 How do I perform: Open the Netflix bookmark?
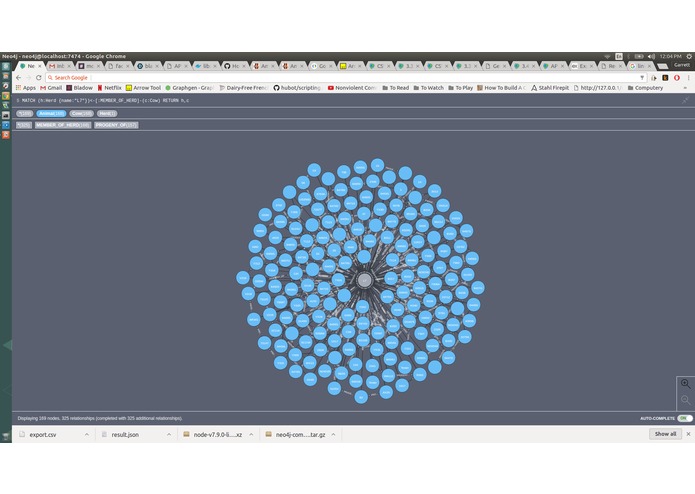(x=109, y=88)
